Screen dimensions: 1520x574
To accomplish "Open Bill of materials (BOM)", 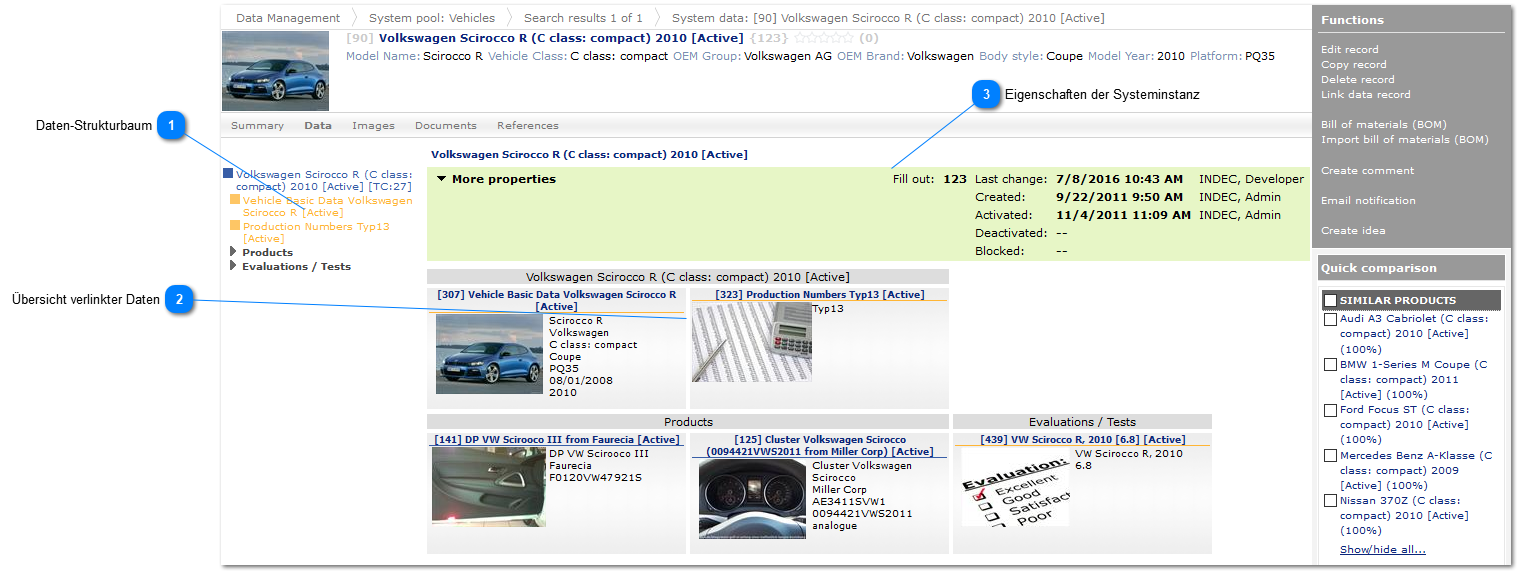I will [1383, 124].
